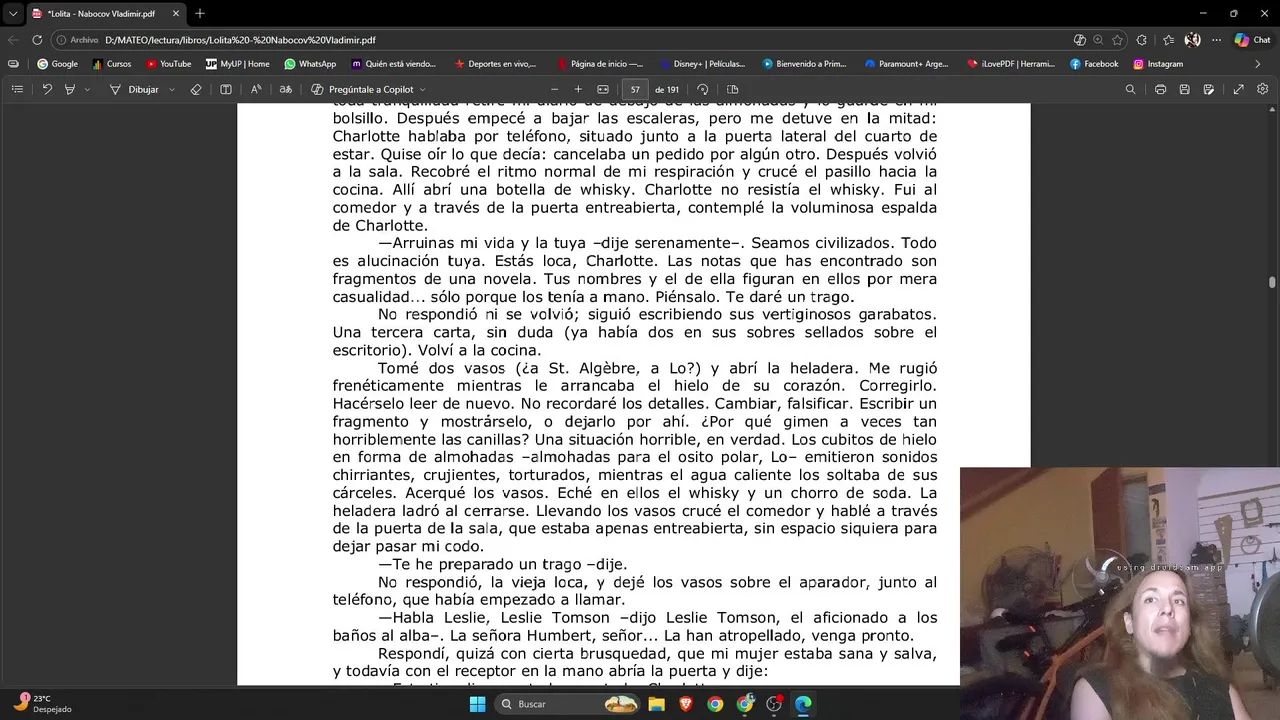Open weather widget showing 23°C
Viewport: 1280px width, 720px height.
coord(42,704)
